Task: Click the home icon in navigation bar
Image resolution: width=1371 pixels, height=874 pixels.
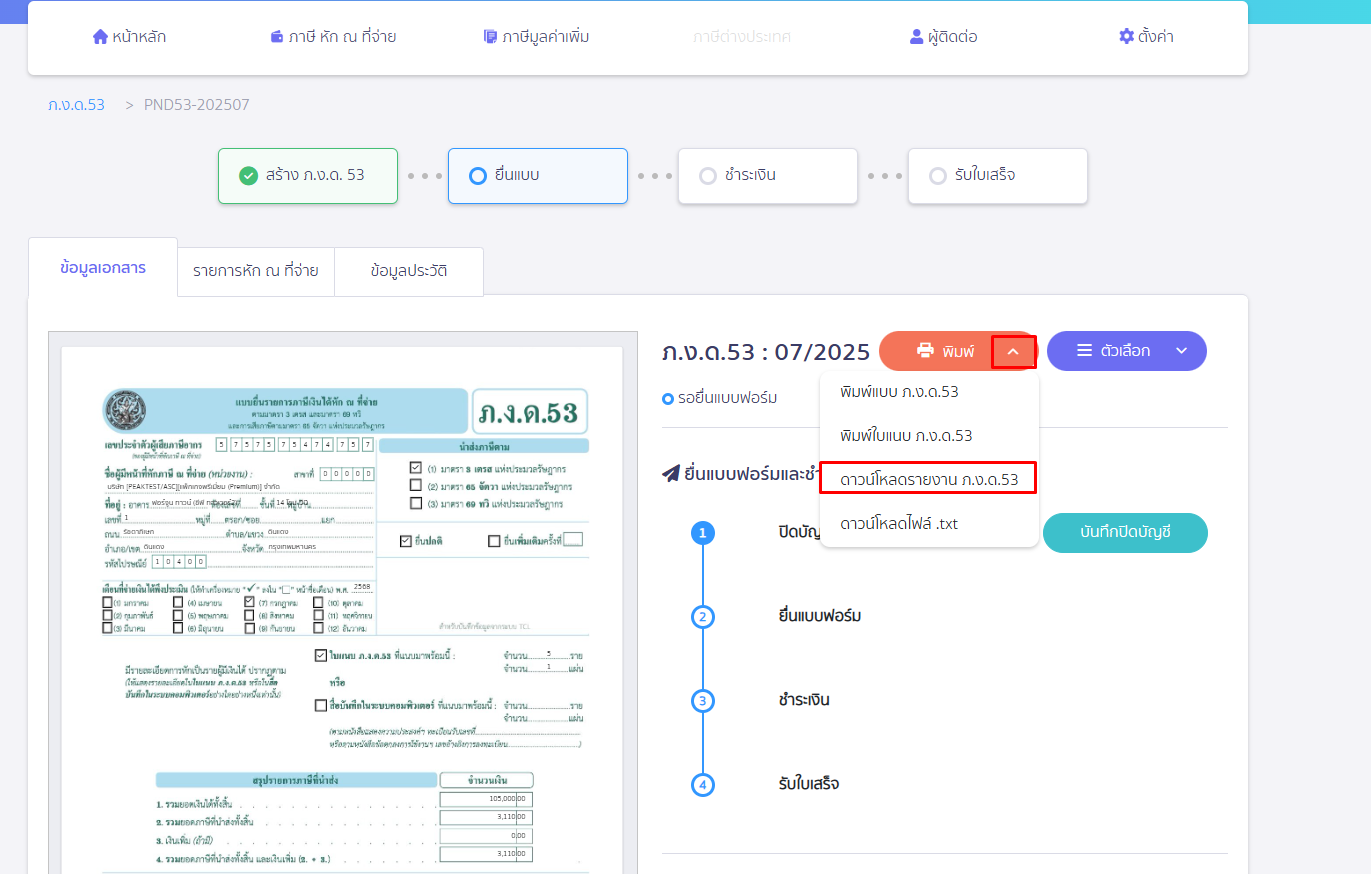Action: [100, 37]
